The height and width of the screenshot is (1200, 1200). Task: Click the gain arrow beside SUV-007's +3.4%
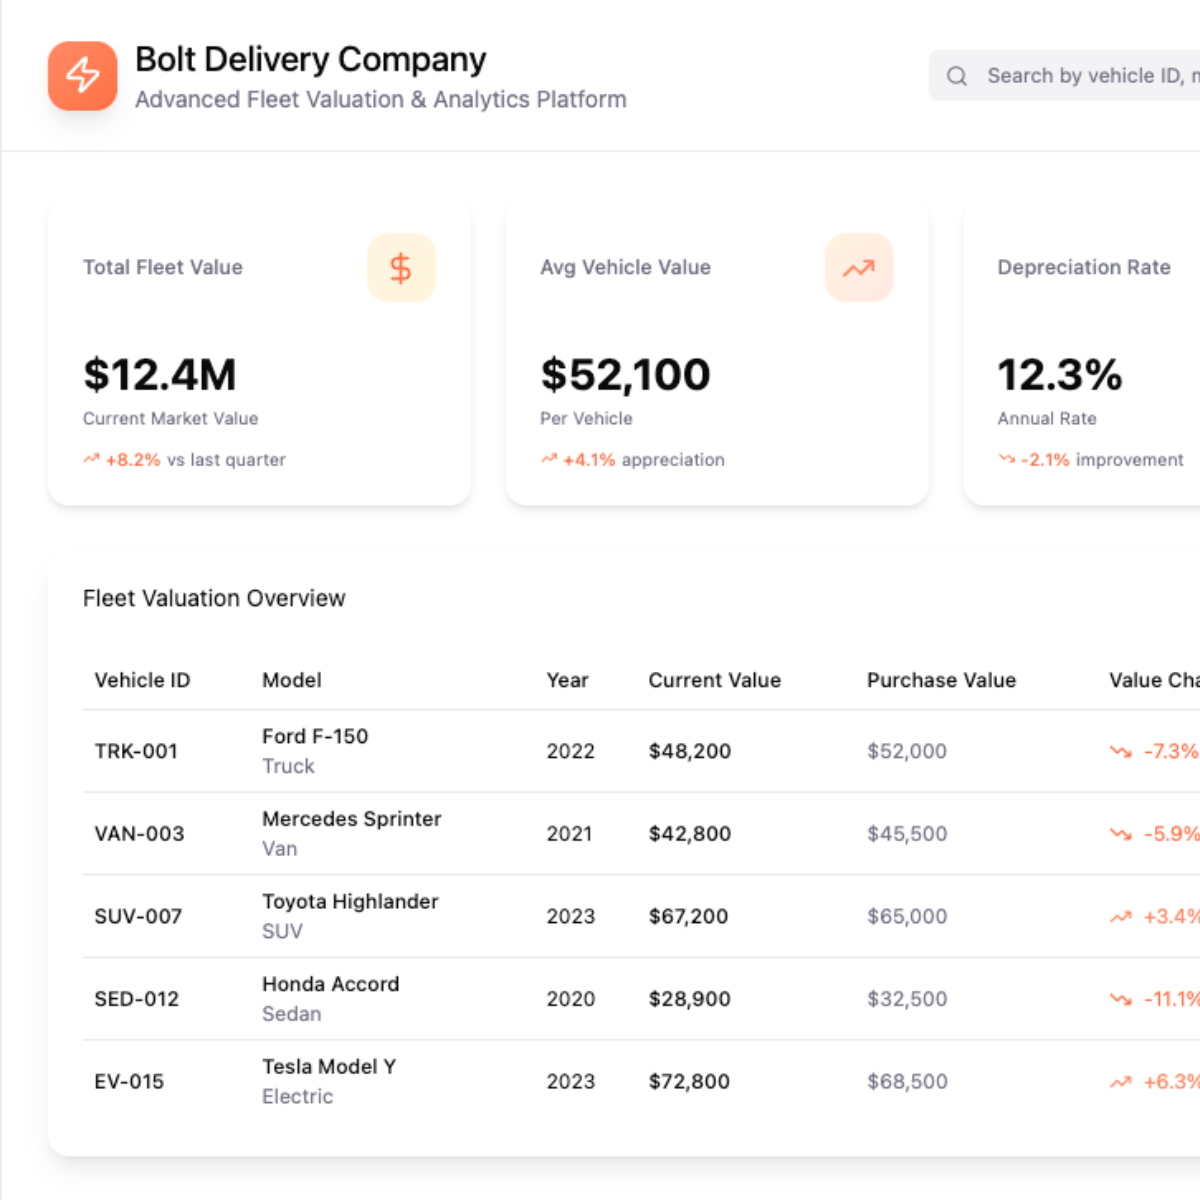point(1122,916)
